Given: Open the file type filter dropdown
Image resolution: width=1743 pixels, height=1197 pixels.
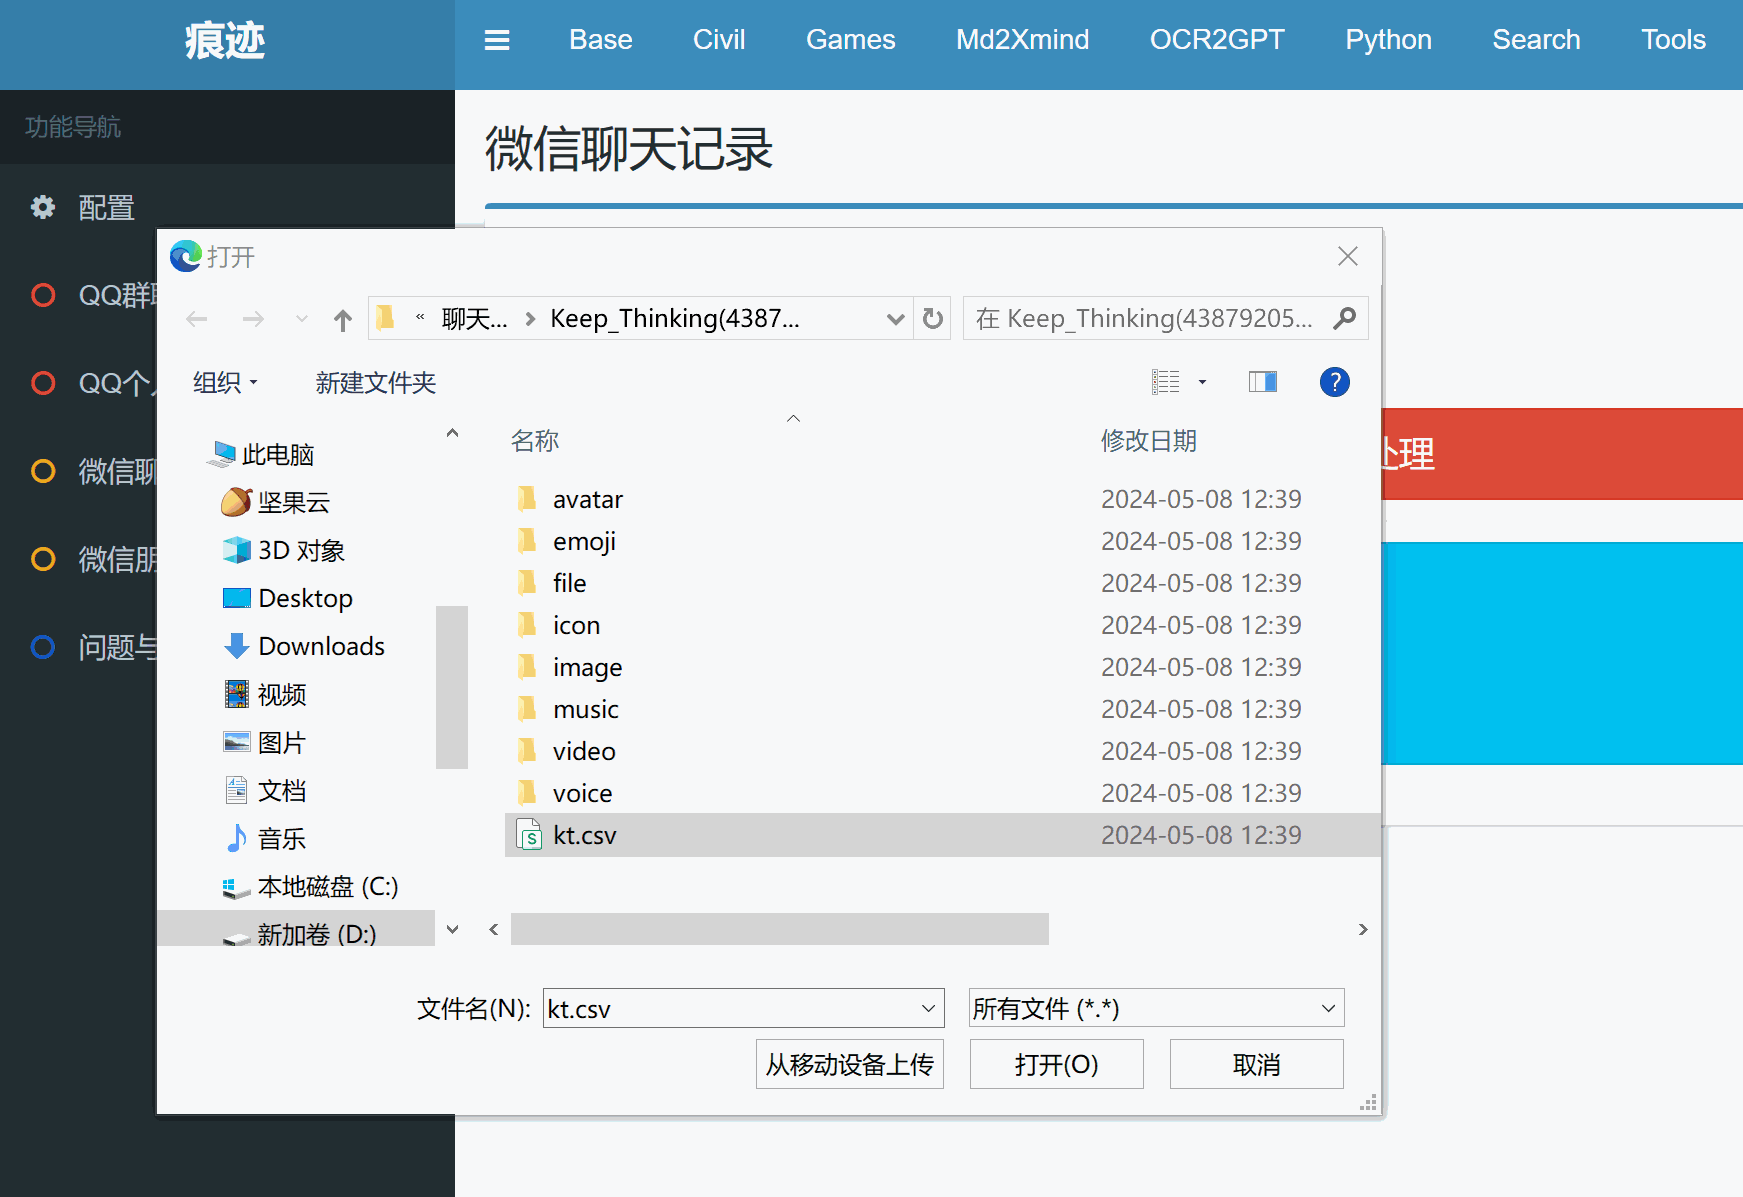Looking at the screenshot, I should (x=1155, y=1008).
